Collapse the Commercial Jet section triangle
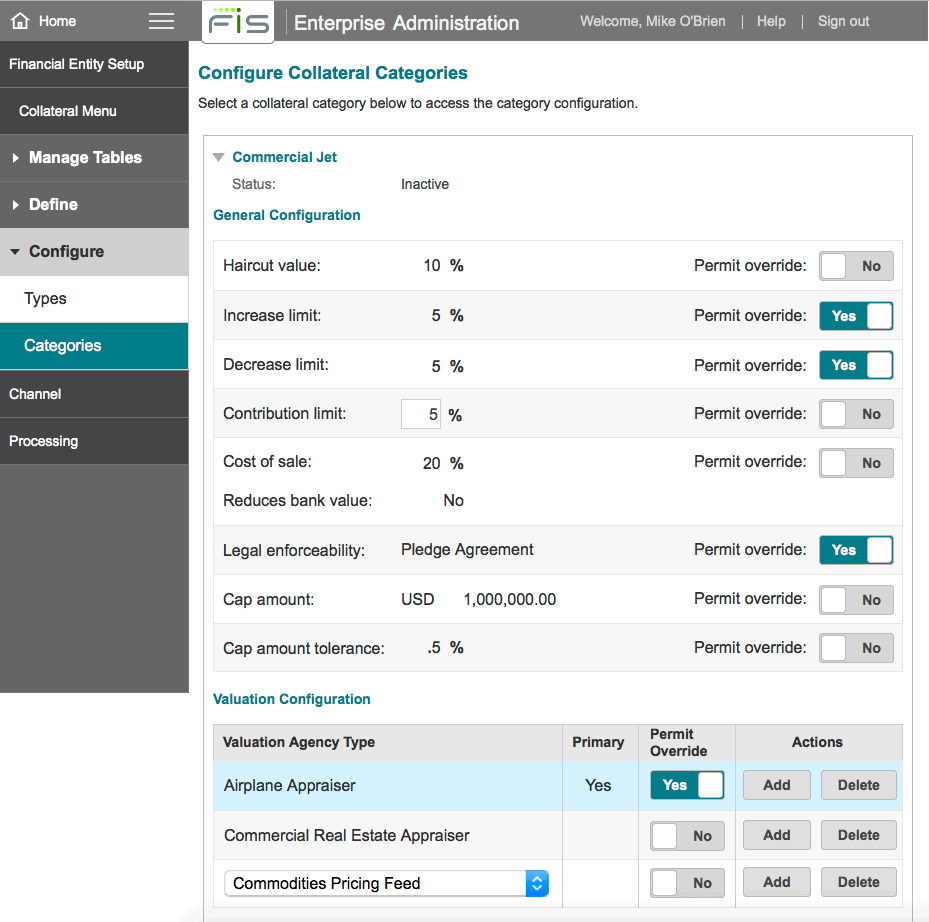The image size is (929, 922). click(x=219, y=157)
